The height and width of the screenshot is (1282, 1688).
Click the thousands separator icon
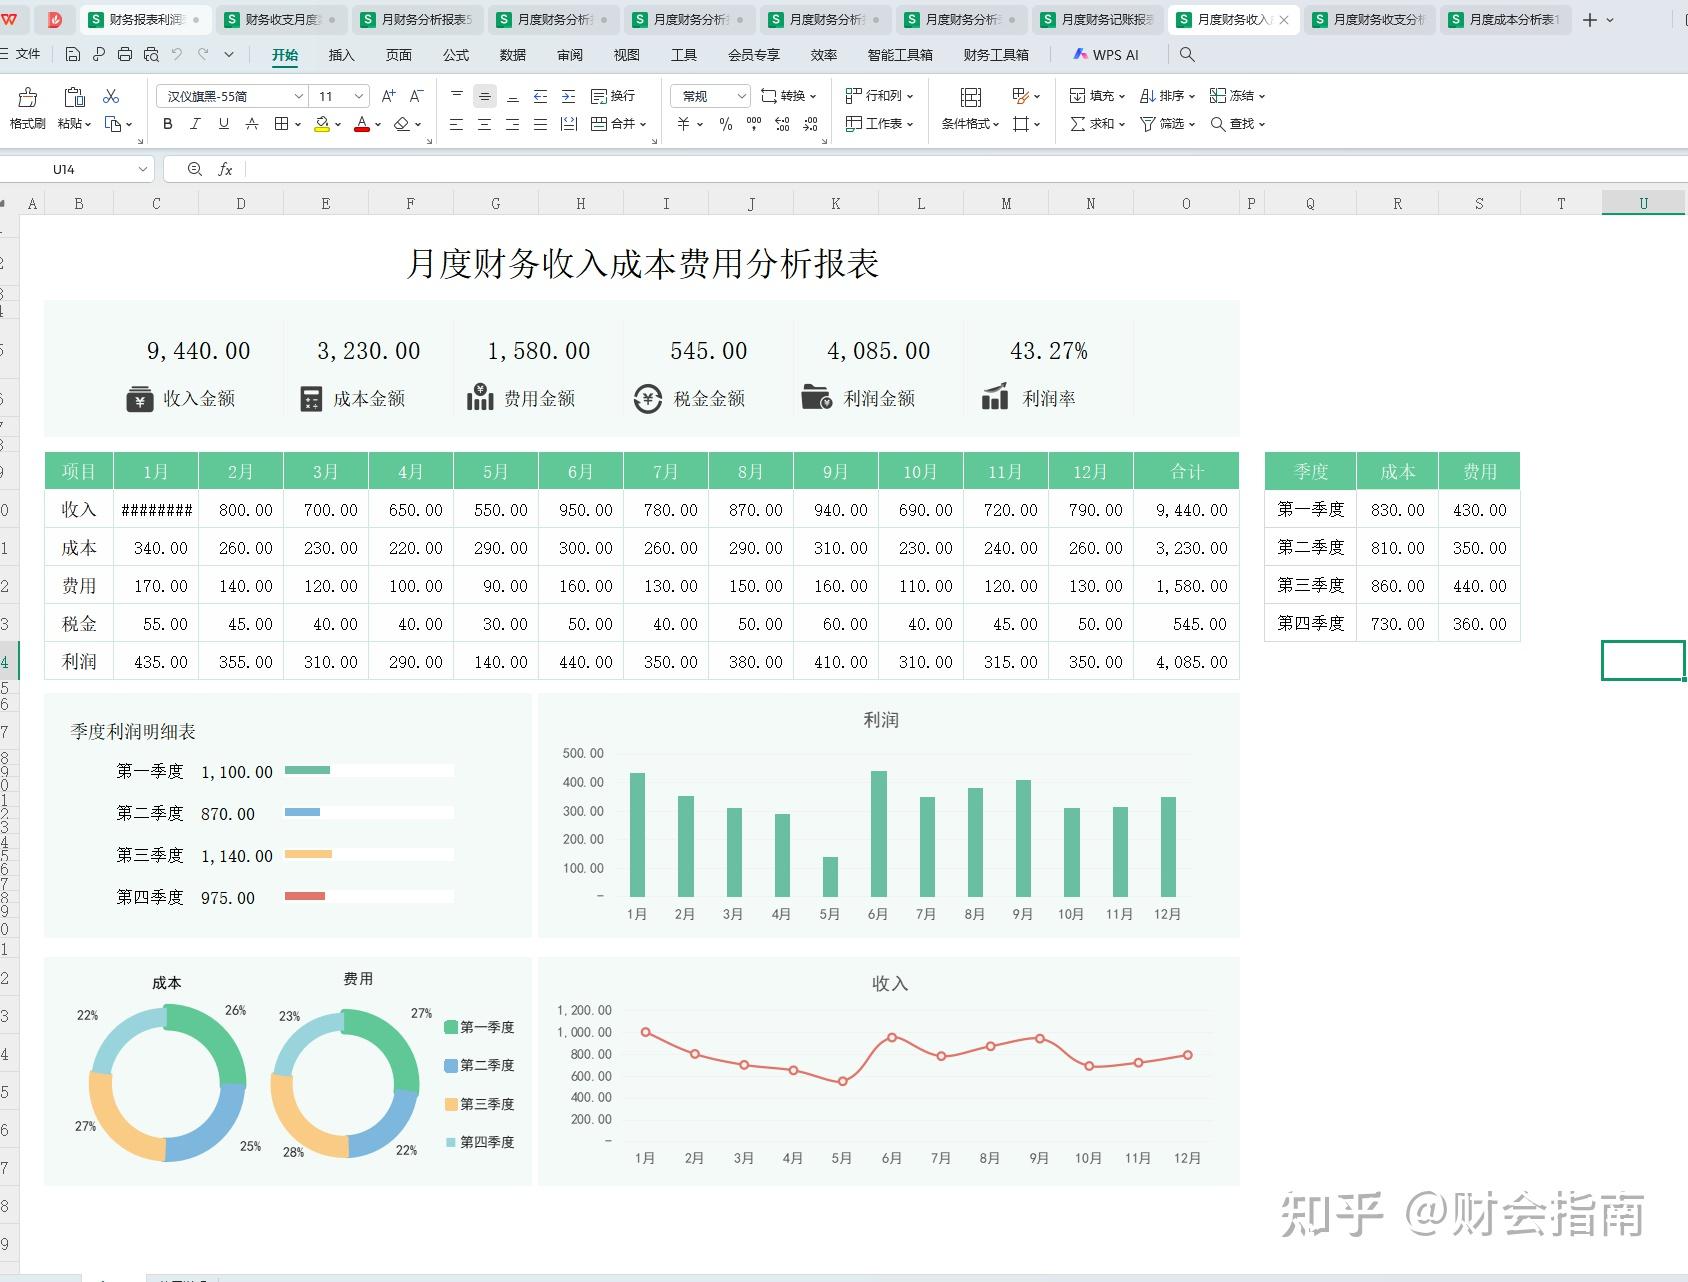click(x=754, y=124)
